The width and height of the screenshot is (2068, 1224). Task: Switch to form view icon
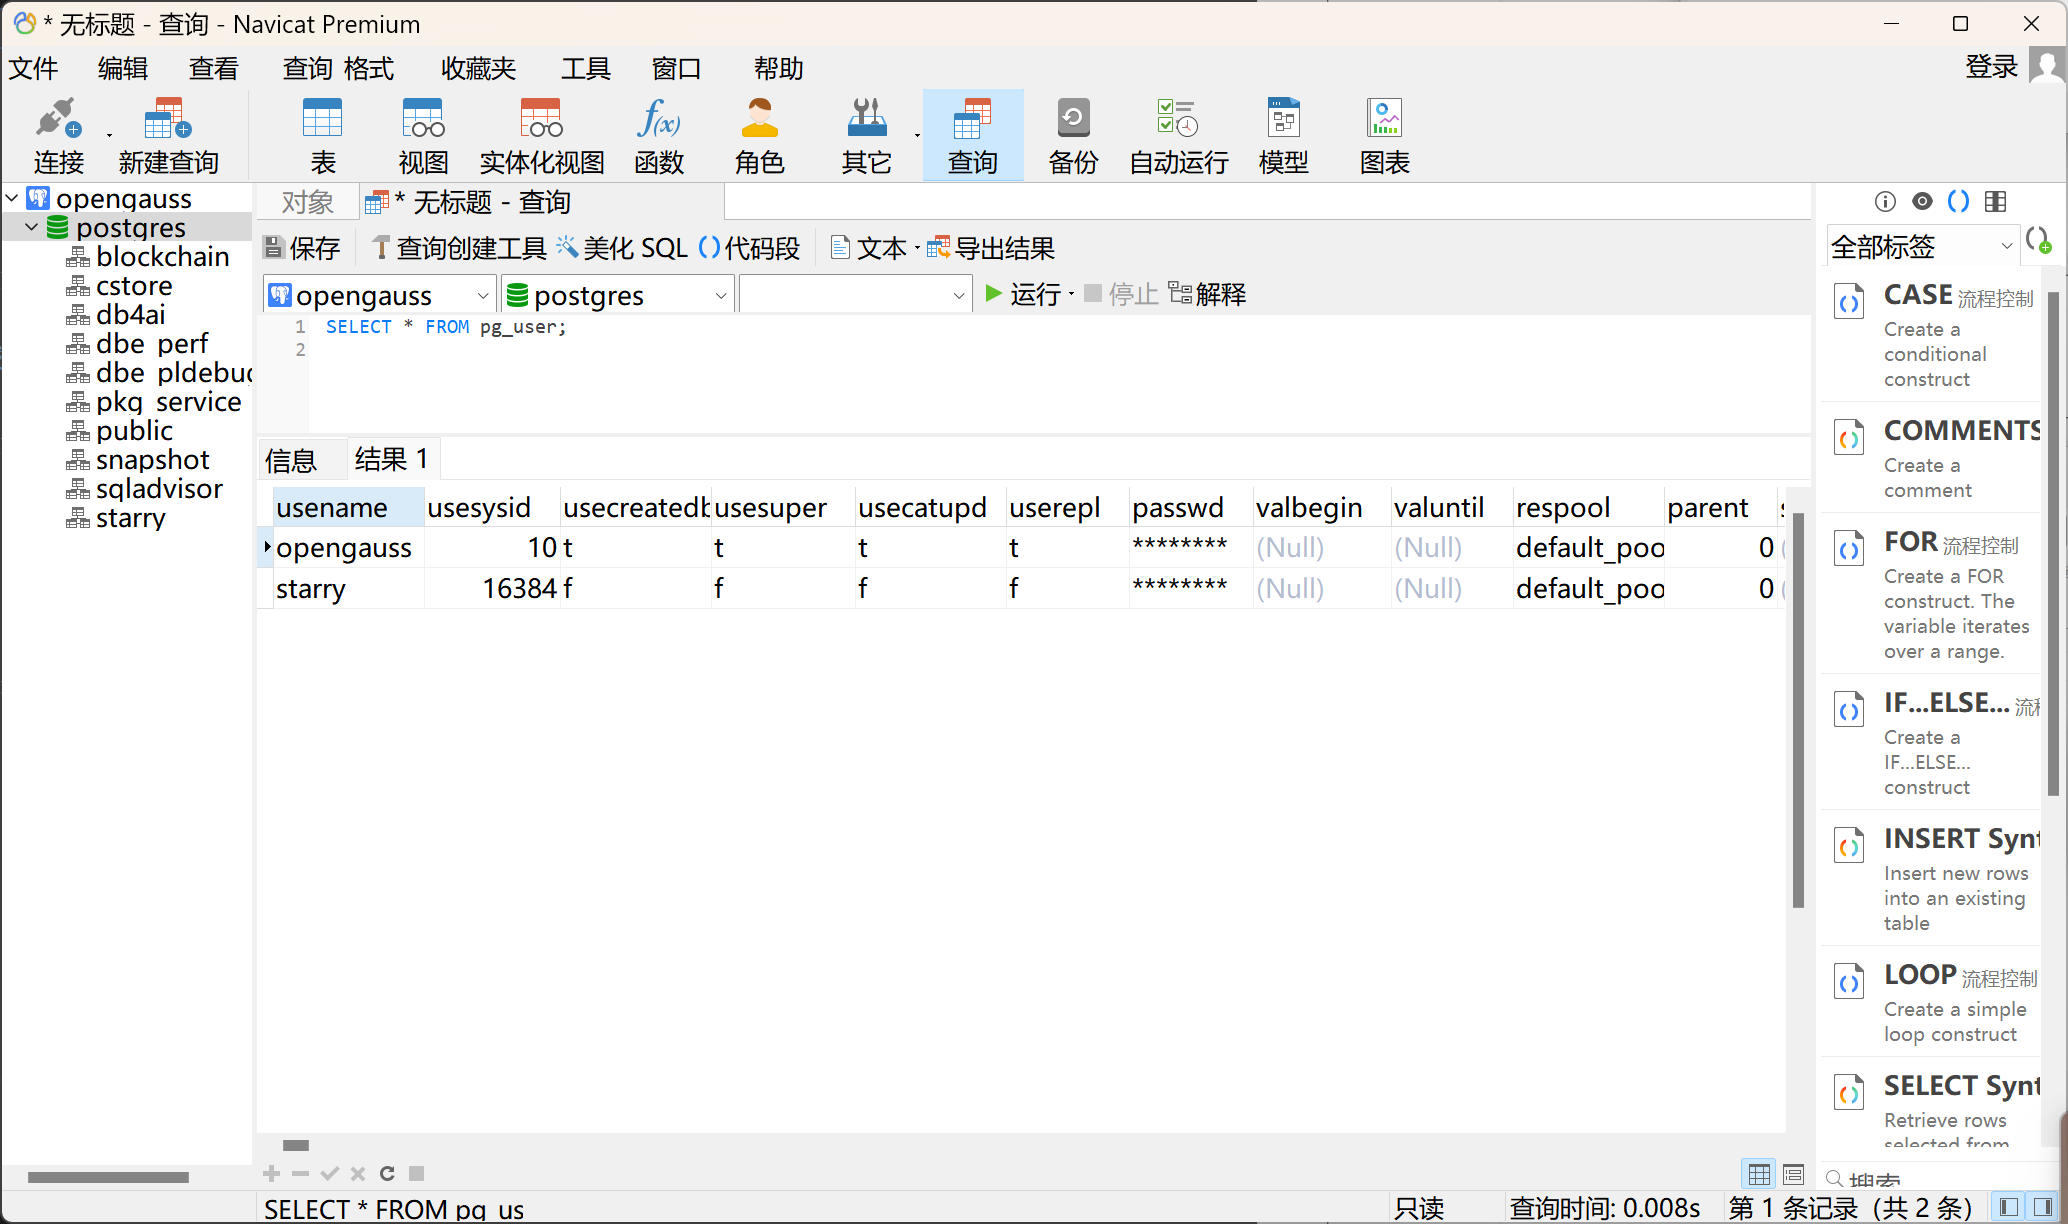click(1793, 1174)
